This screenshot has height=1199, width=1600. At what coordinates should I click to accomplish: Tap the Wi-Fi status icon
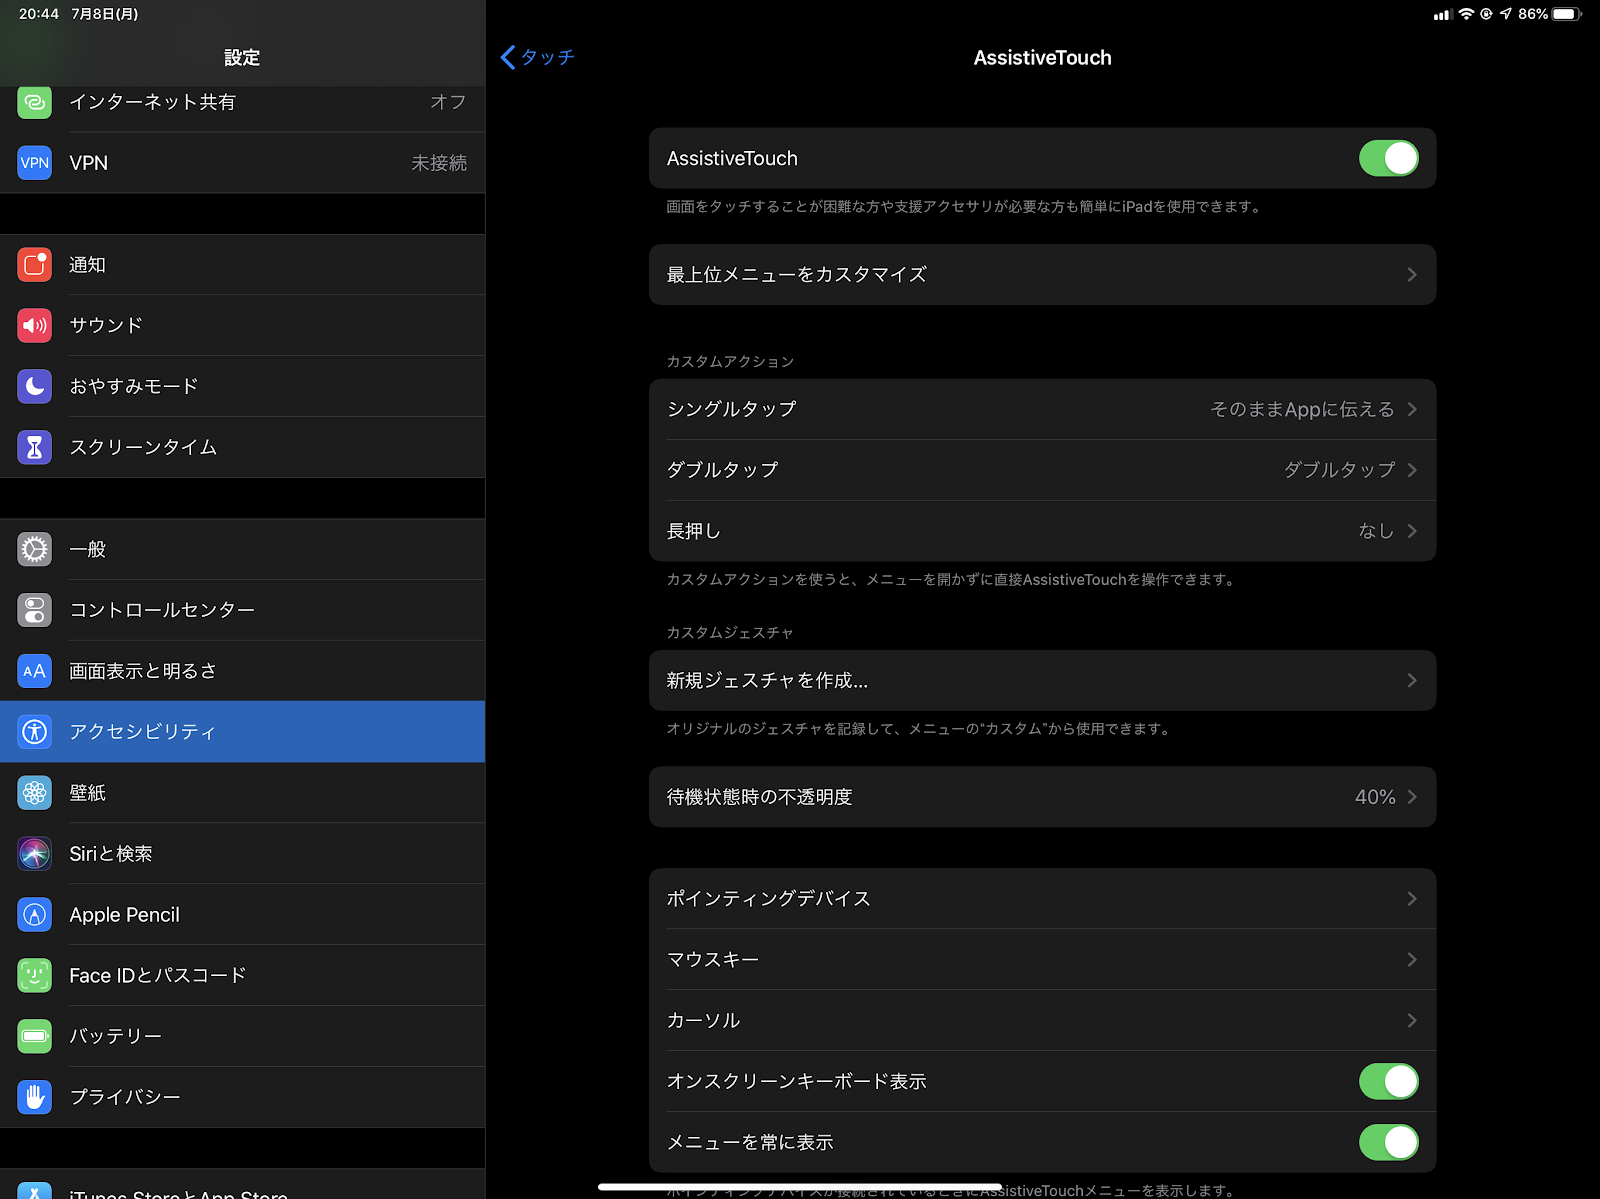1466,14
